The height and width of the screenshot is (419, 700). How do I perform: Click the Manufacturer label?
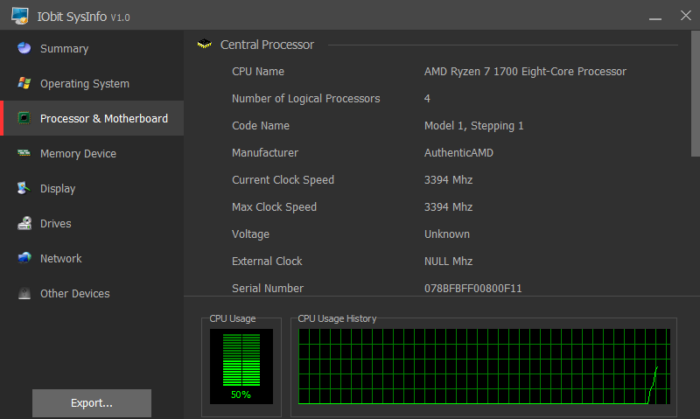pyautogui.click(x=265, y=153)
